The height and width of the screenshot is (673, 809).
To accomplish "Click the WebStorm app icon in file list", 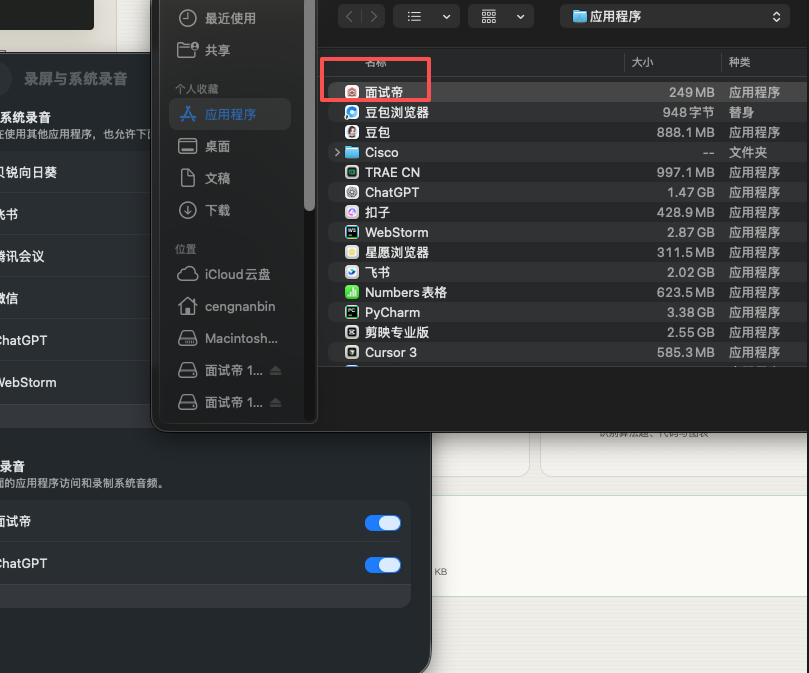I will [x=352, y=232].
